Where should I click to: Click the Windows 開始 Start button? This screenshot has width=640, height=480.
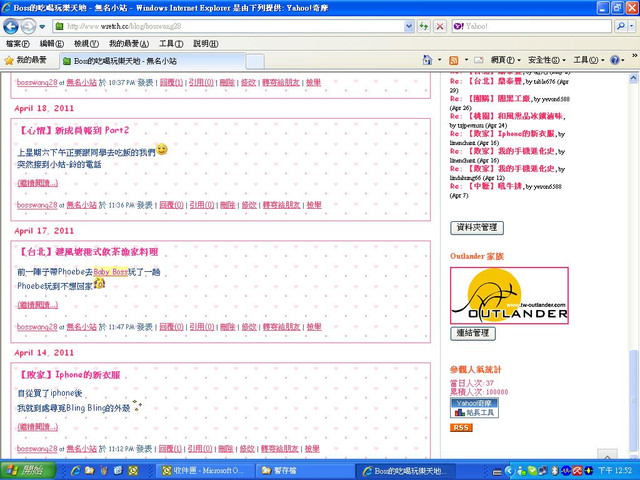pyautogui.click(x=28, y=471)
